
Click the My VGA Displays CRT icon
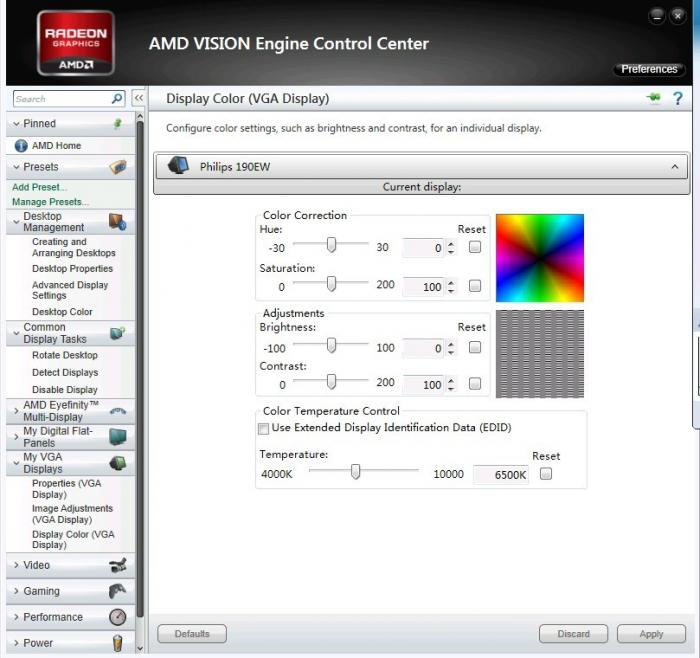[118, 463]
